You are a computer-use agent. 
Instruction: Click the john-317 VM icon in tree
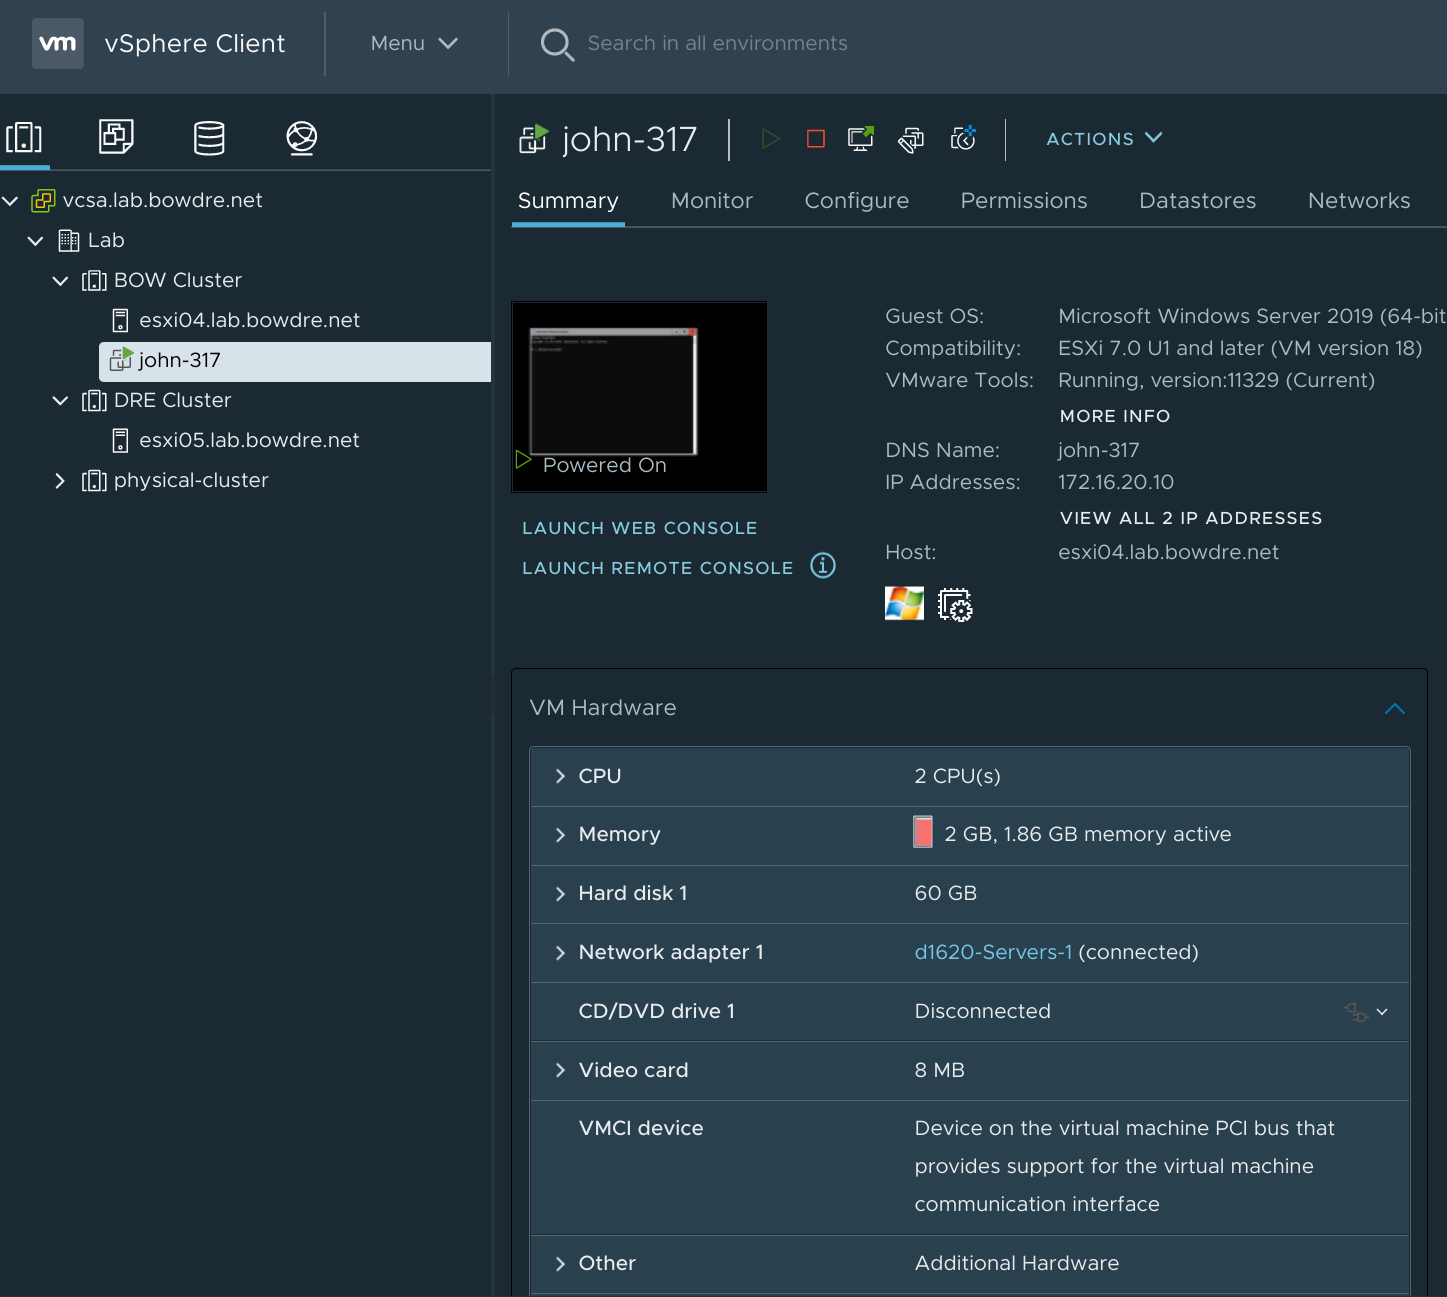pos(121,360)
